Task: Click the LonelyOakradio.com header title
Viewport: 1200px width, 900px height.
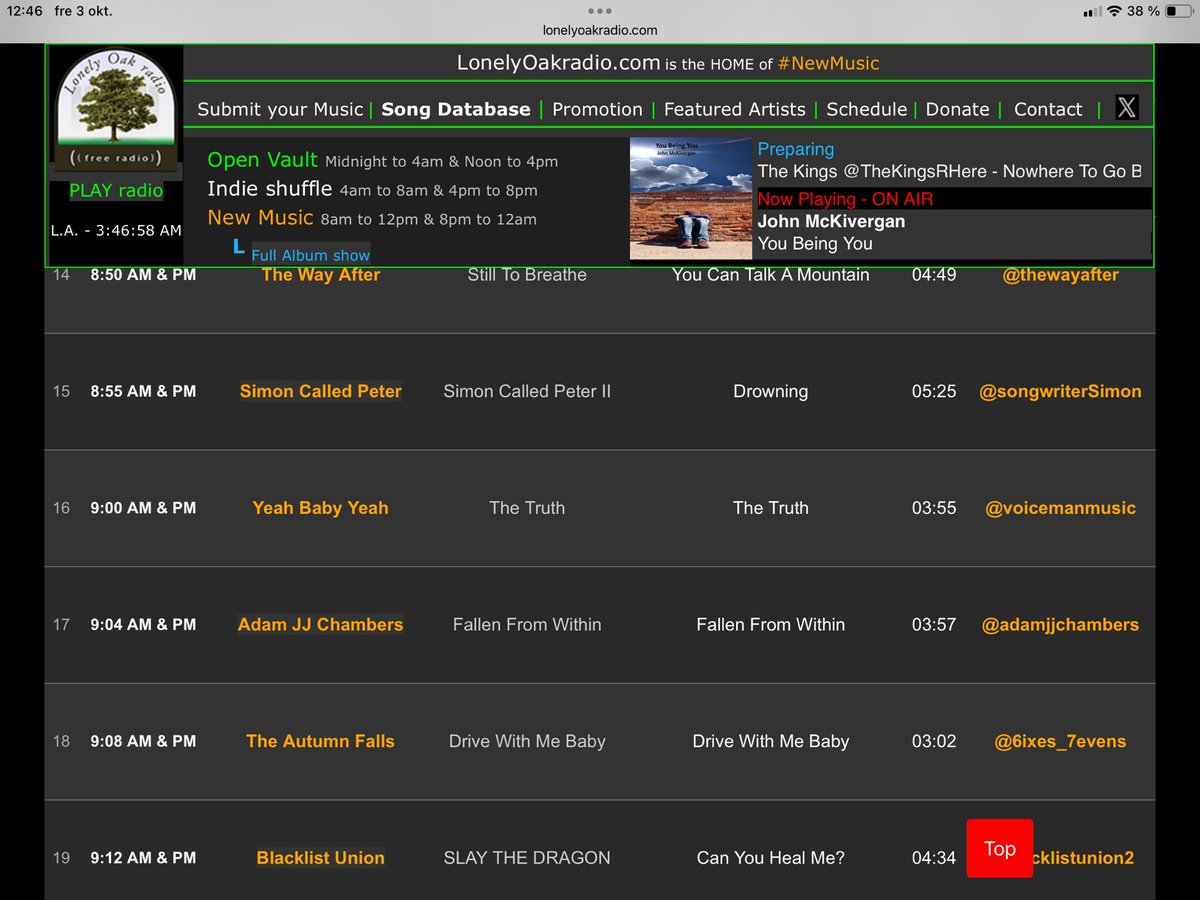Action: pyautogui.click(x=558, y=63)
